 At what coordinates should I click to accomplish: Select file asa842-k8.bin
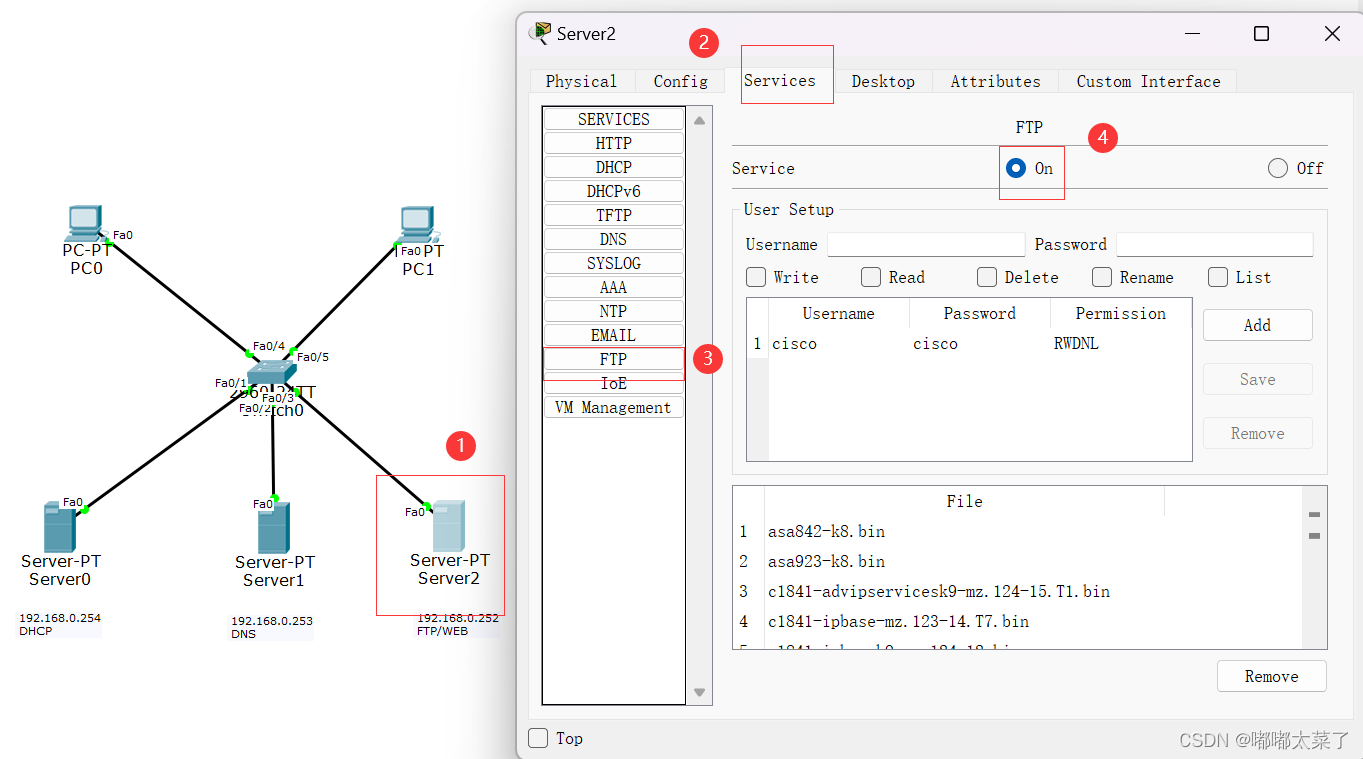[826, 531]
